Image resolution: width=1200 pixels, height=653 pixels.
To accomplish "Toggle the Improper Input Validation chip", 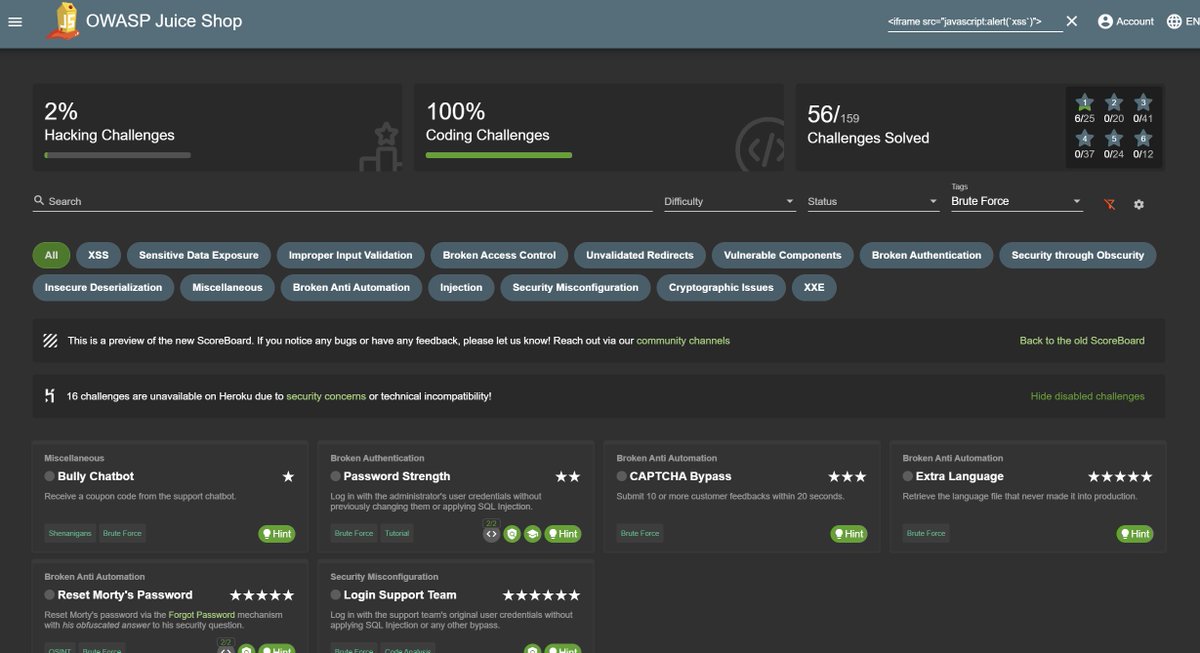I will tap(350, 255).
